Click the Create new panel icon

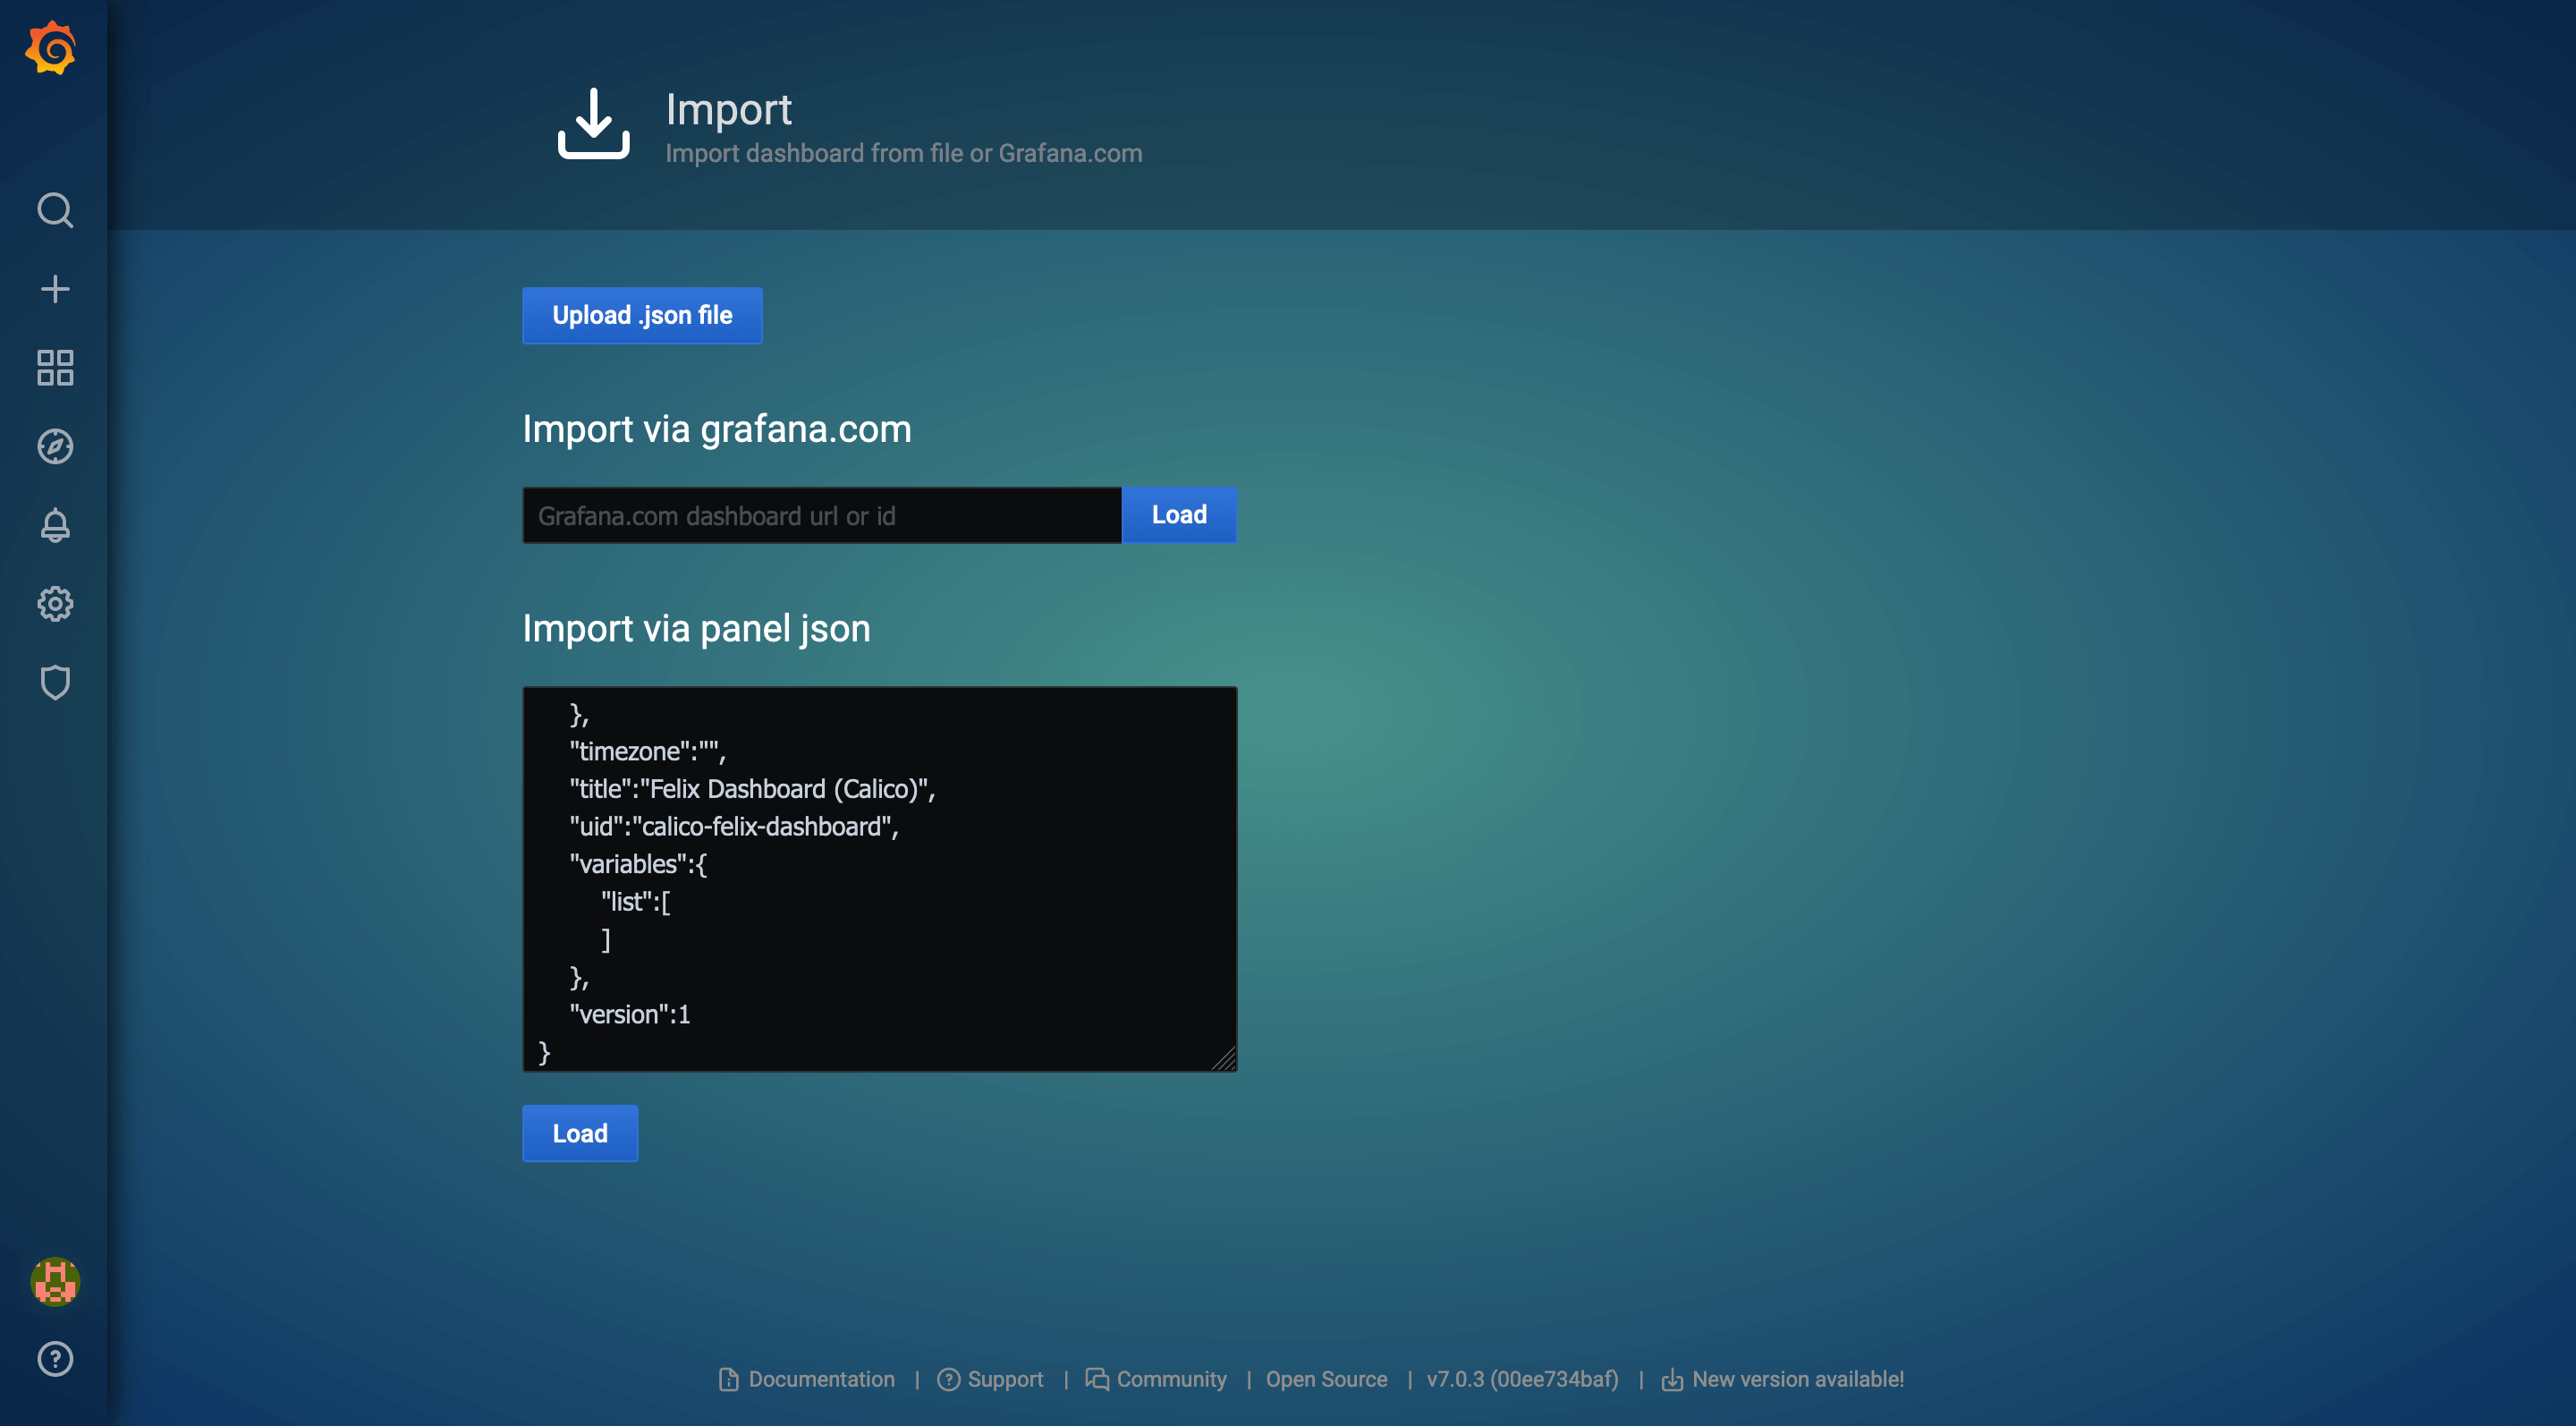53,288
